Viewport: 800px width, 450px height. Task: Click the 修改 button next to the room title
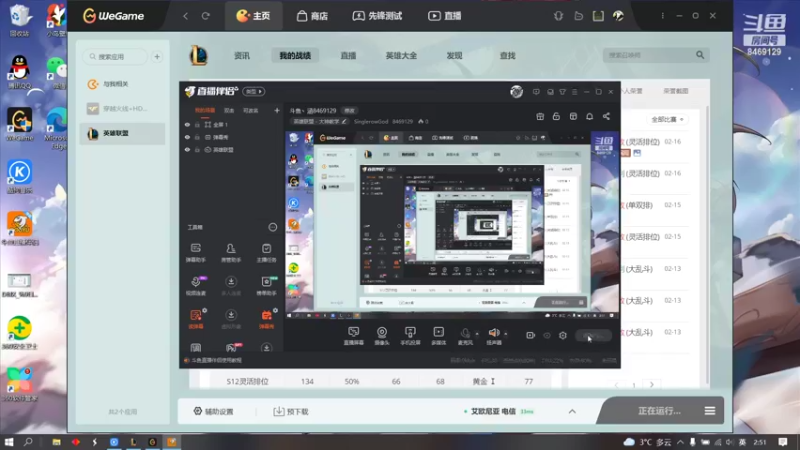point(349,111)
